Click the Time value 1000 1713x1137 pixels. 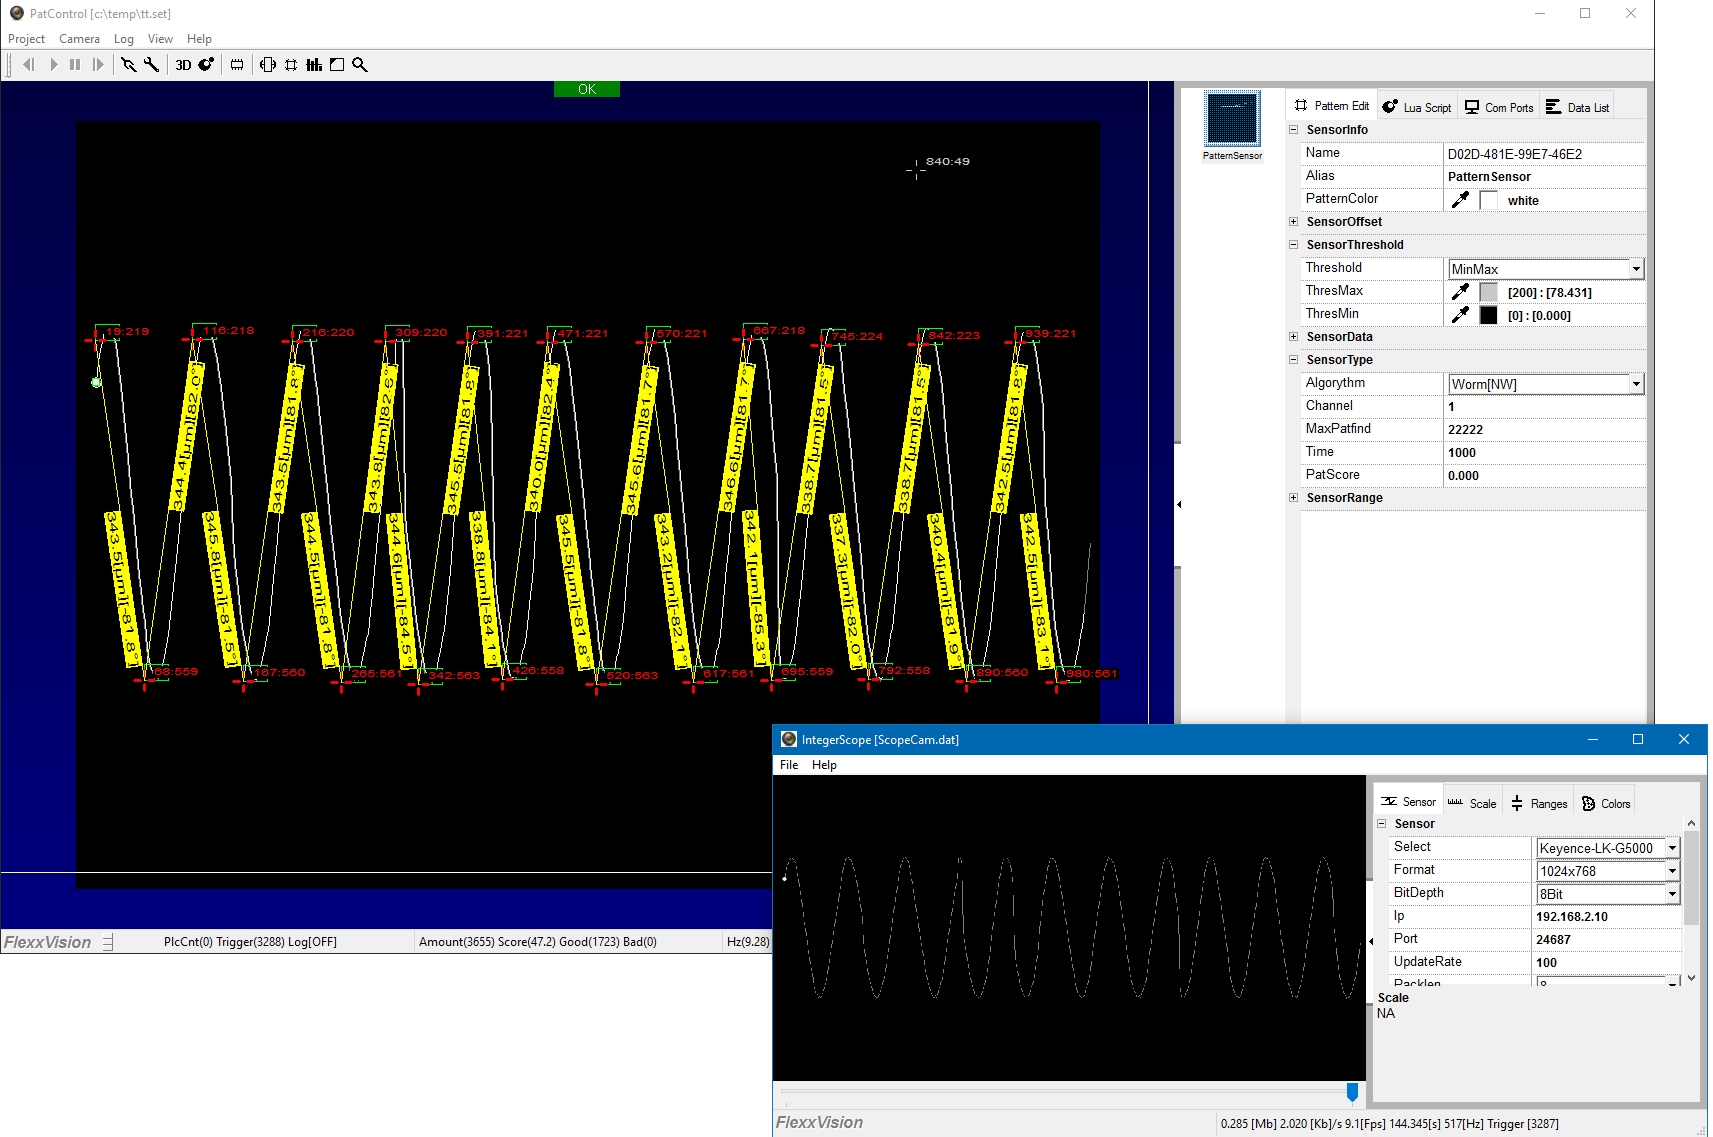coord(1462,453)
